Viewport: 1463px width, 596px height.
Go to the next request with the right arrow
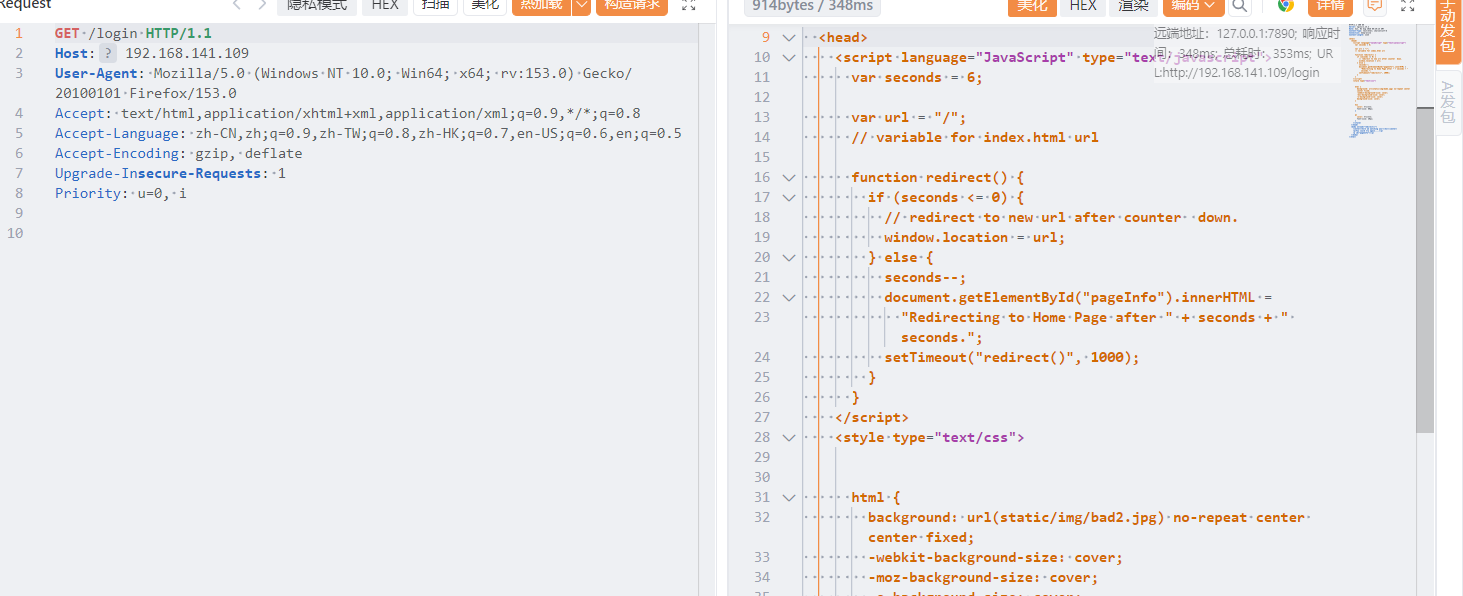[x=262, y=5]
